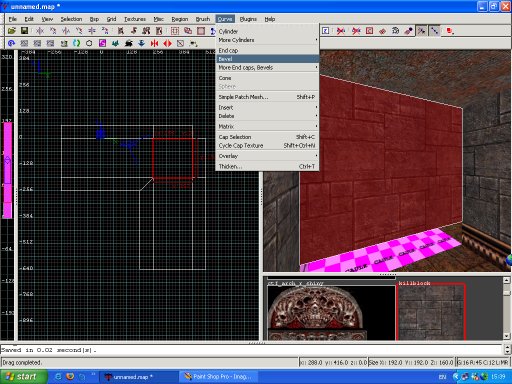Toggle the pressed patch-weld toolbar button

tap(421, 31)
